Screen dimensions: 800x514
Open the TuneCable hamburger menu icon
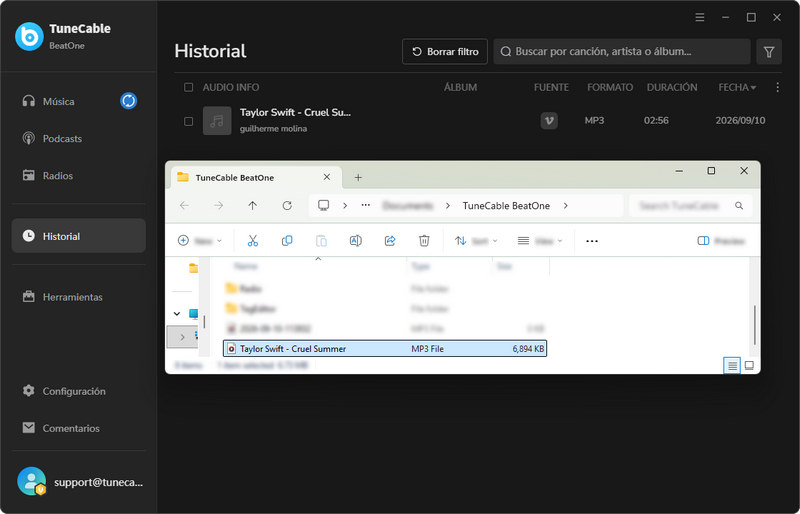(x=700, y=17)
